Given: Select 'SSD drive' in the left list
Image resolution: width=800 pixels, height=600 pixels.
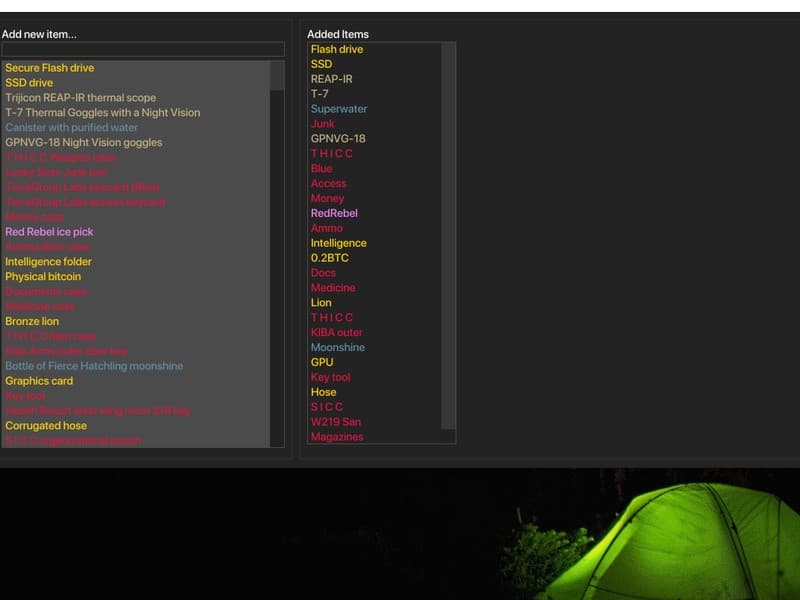Looking at the screenshot, I should (x=29, y=83).
